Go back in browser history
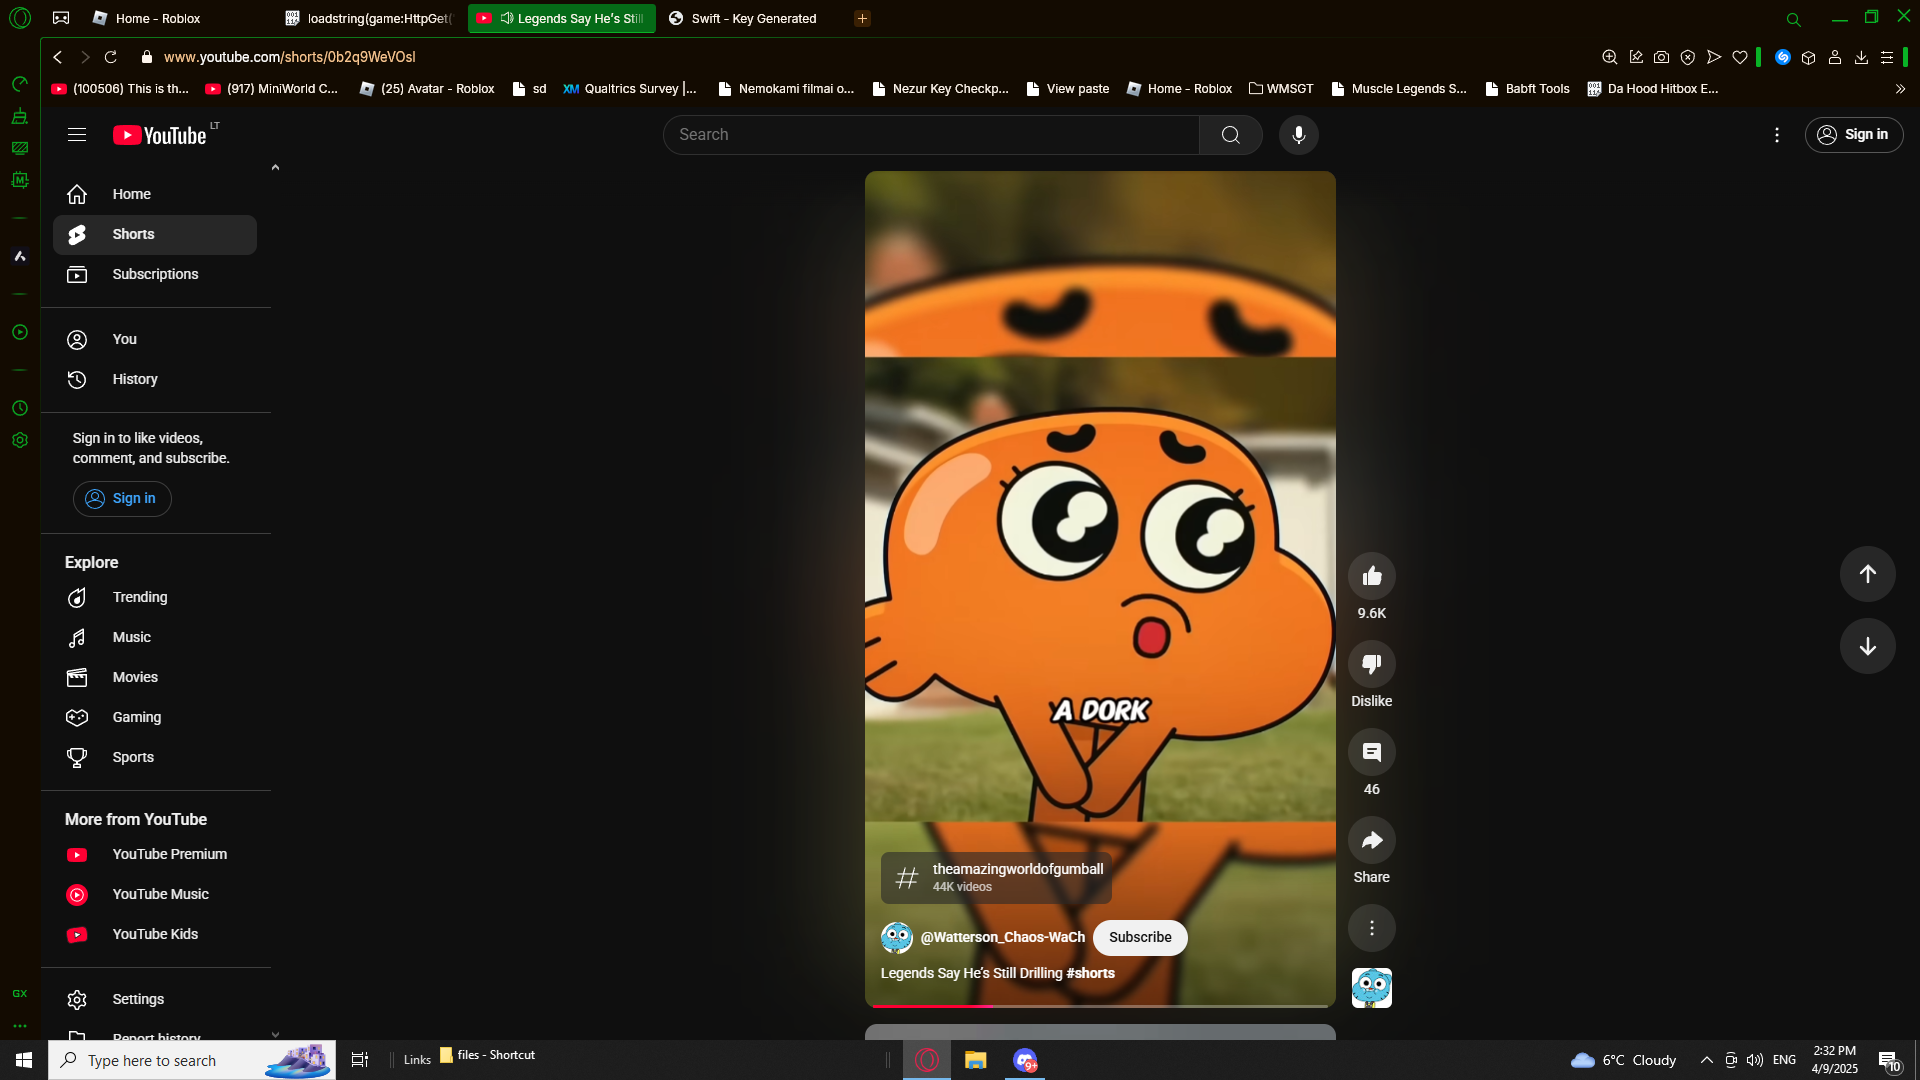1920x1080 pixels. (58, 57)
